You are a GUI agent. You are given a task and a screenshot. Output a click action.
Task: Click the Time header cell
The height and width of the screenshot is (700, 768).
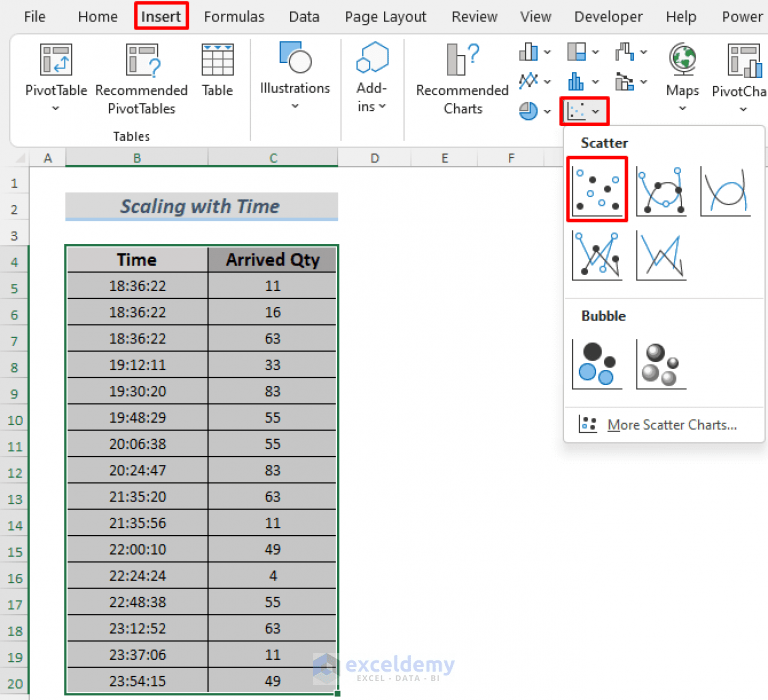[137, 260]
